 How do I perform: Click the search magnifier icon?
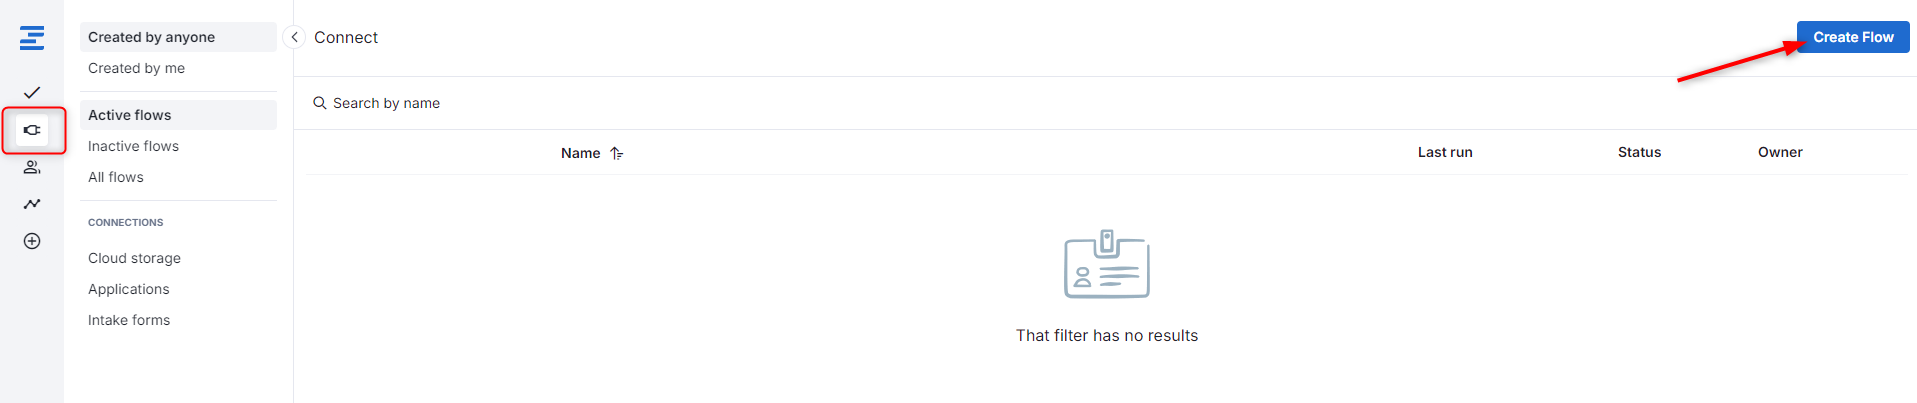(x=320, y=103)
